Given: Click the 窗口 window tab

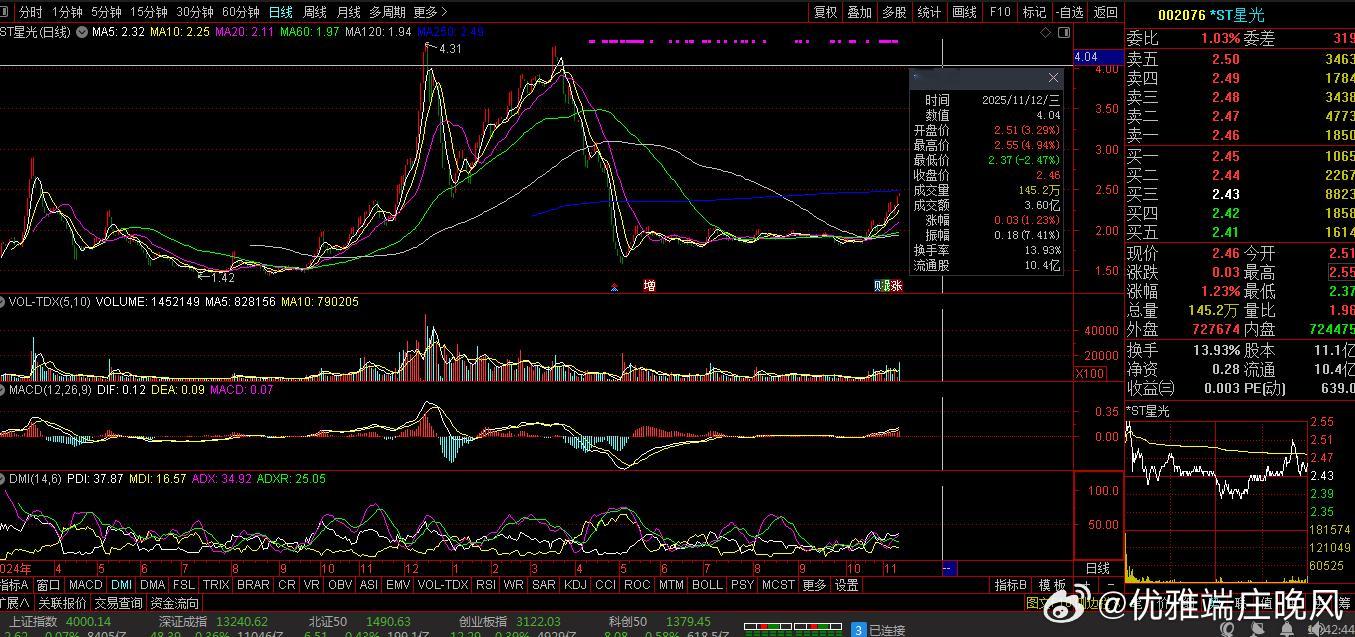Looking at the screenshot, I should pyautogui.click(x=48, y=585).
